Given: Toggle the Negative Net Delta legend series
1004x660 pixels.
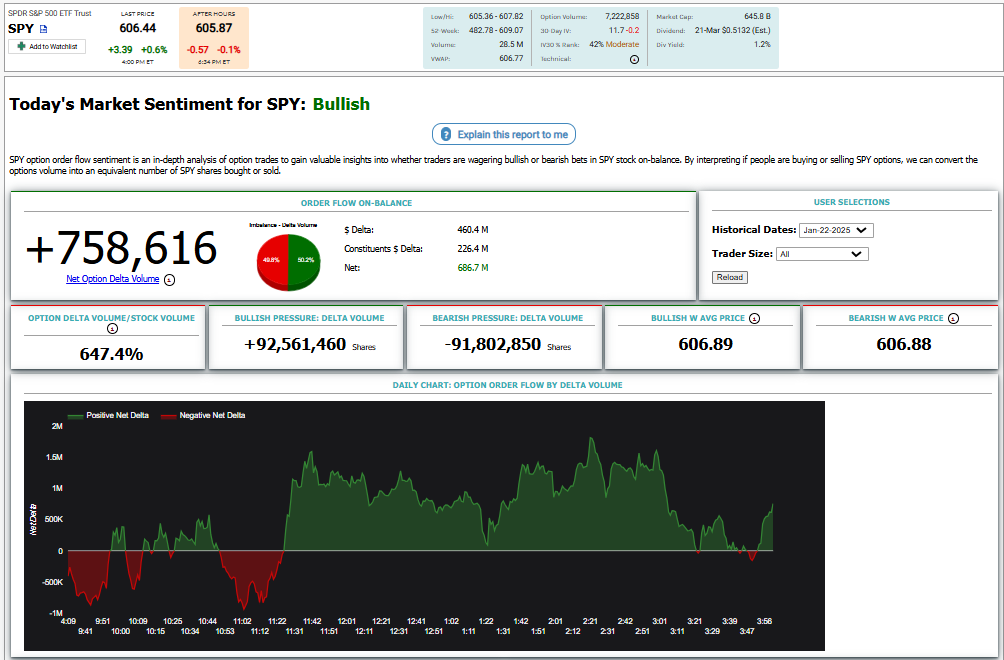Looking at the screenshot, I should click(203, 415).
